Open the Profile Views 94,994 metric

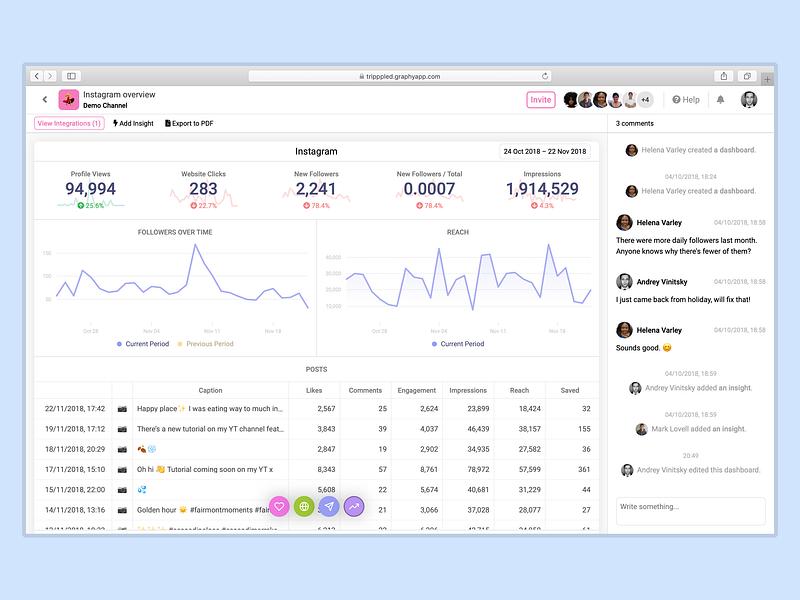pyautogui.click(x=90, y=190)
